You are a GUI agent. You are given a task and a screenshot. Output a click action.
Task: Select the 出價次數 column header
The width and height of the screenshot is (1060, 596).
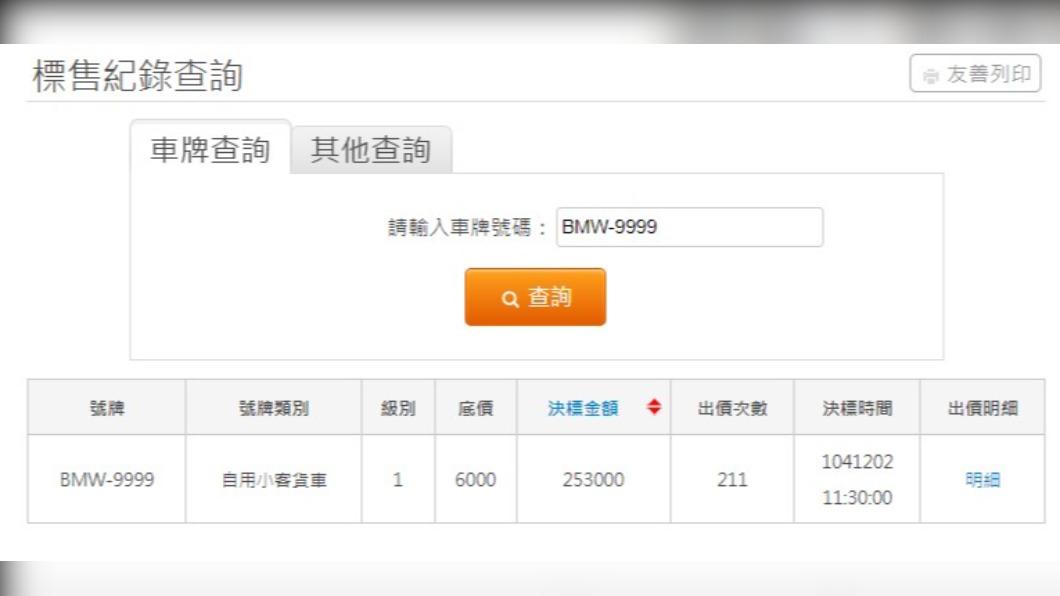(732, 408)
